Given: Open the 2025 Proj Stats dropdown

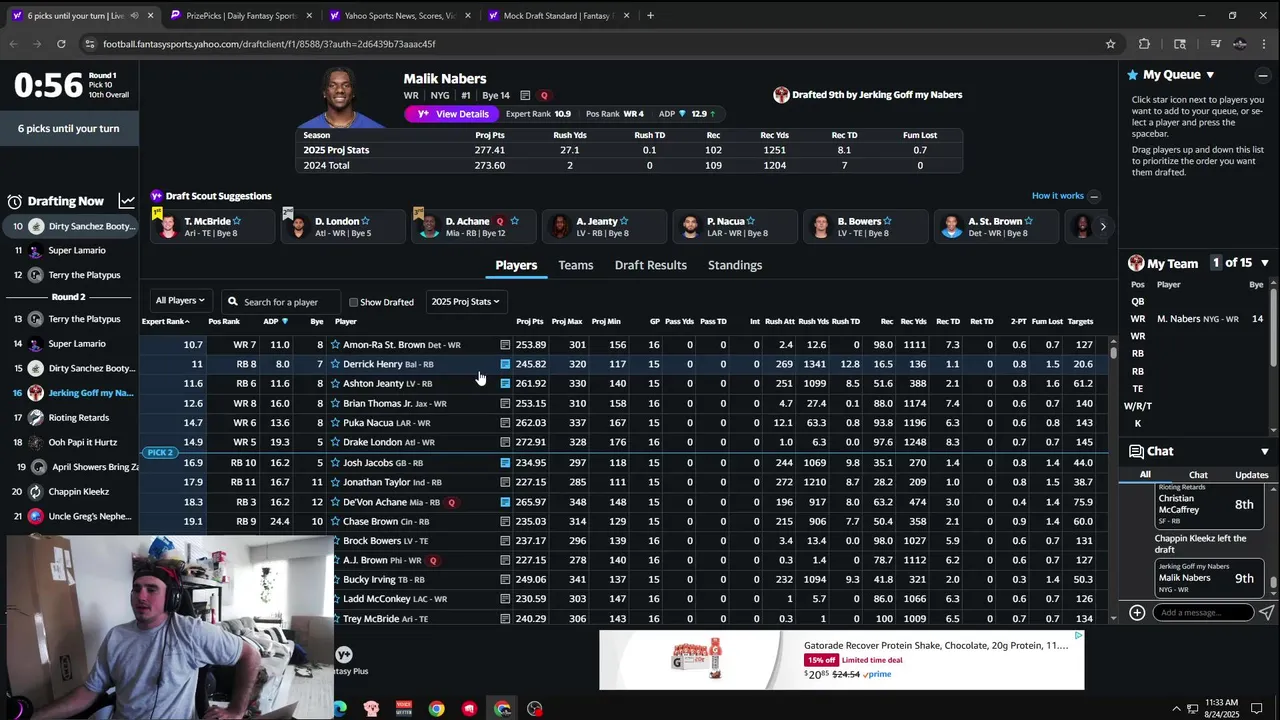Looking at the screenshot, I should (465, 301).
